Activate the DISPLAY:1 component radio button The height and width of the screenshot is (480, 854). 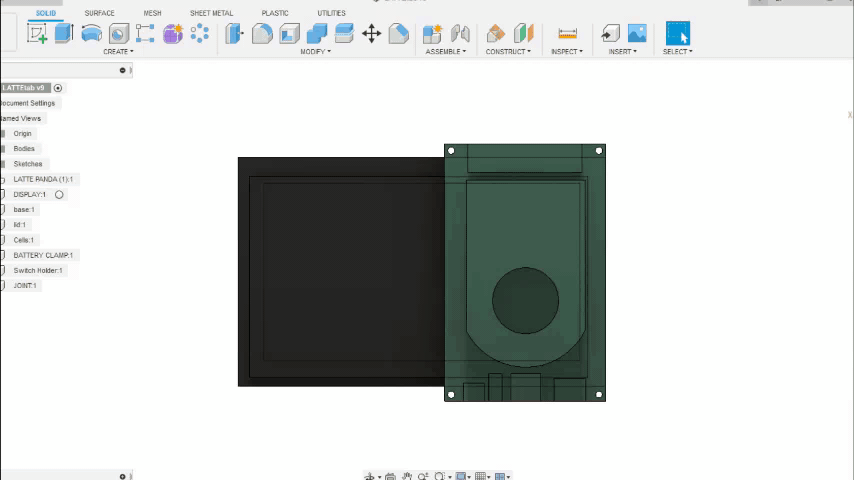pos(59,195)
